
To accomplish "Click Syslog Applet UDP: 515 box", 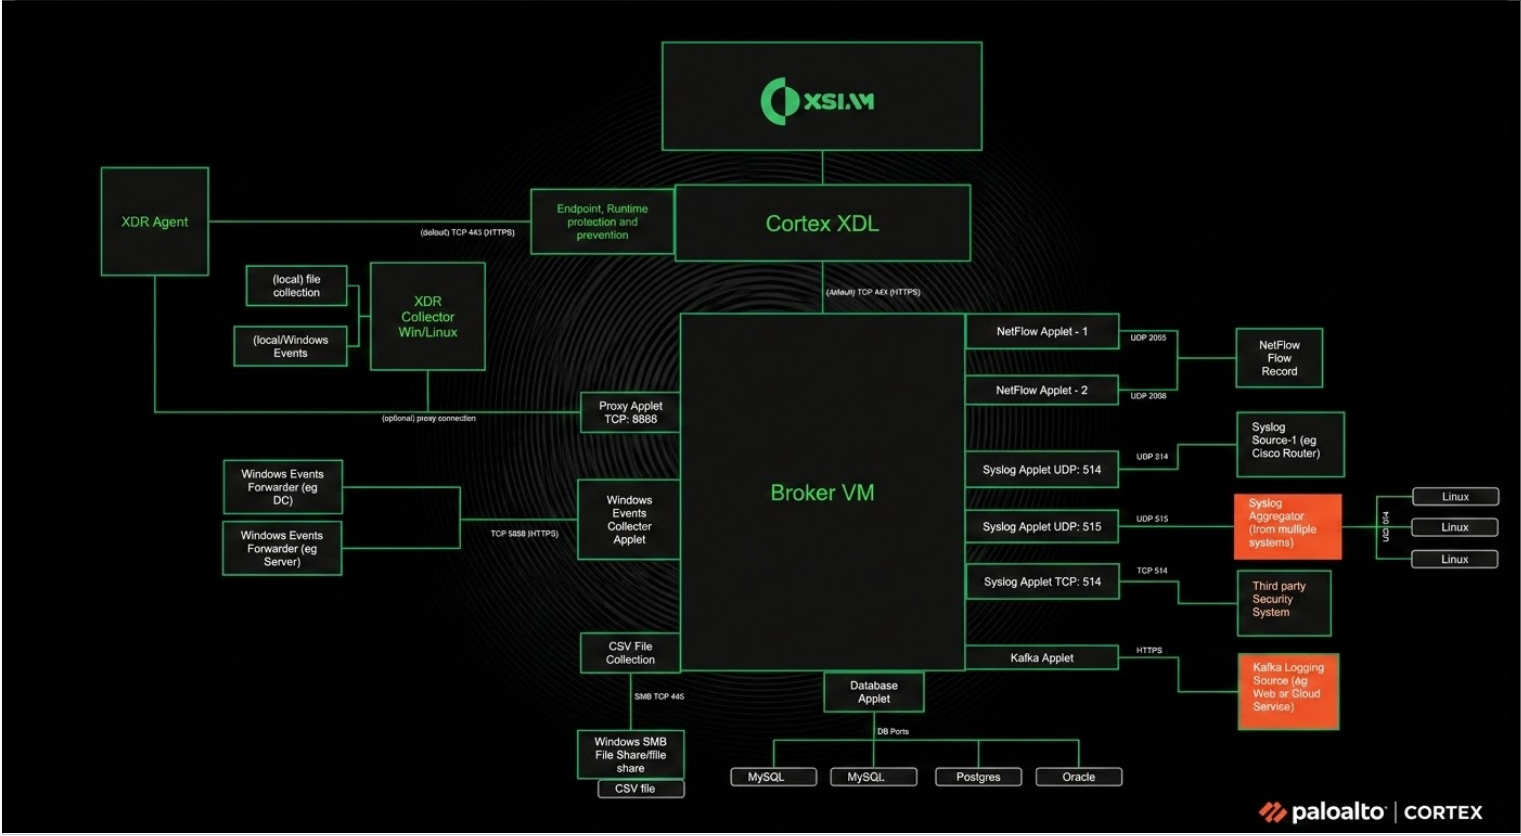I will [x=1042, y=527].
